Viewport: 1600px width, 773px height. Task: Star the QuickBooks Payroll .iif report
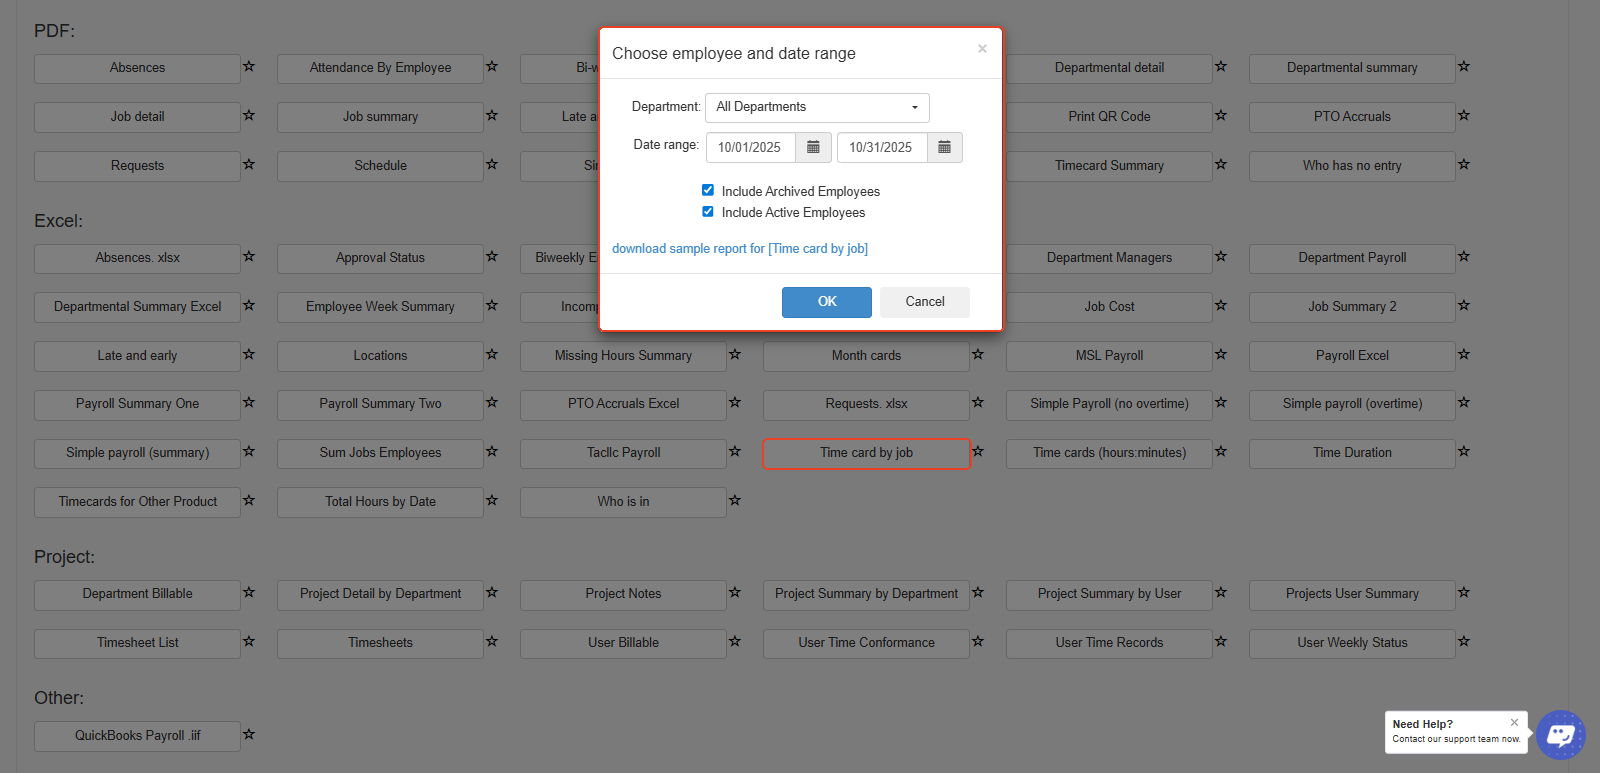(249, 735)
